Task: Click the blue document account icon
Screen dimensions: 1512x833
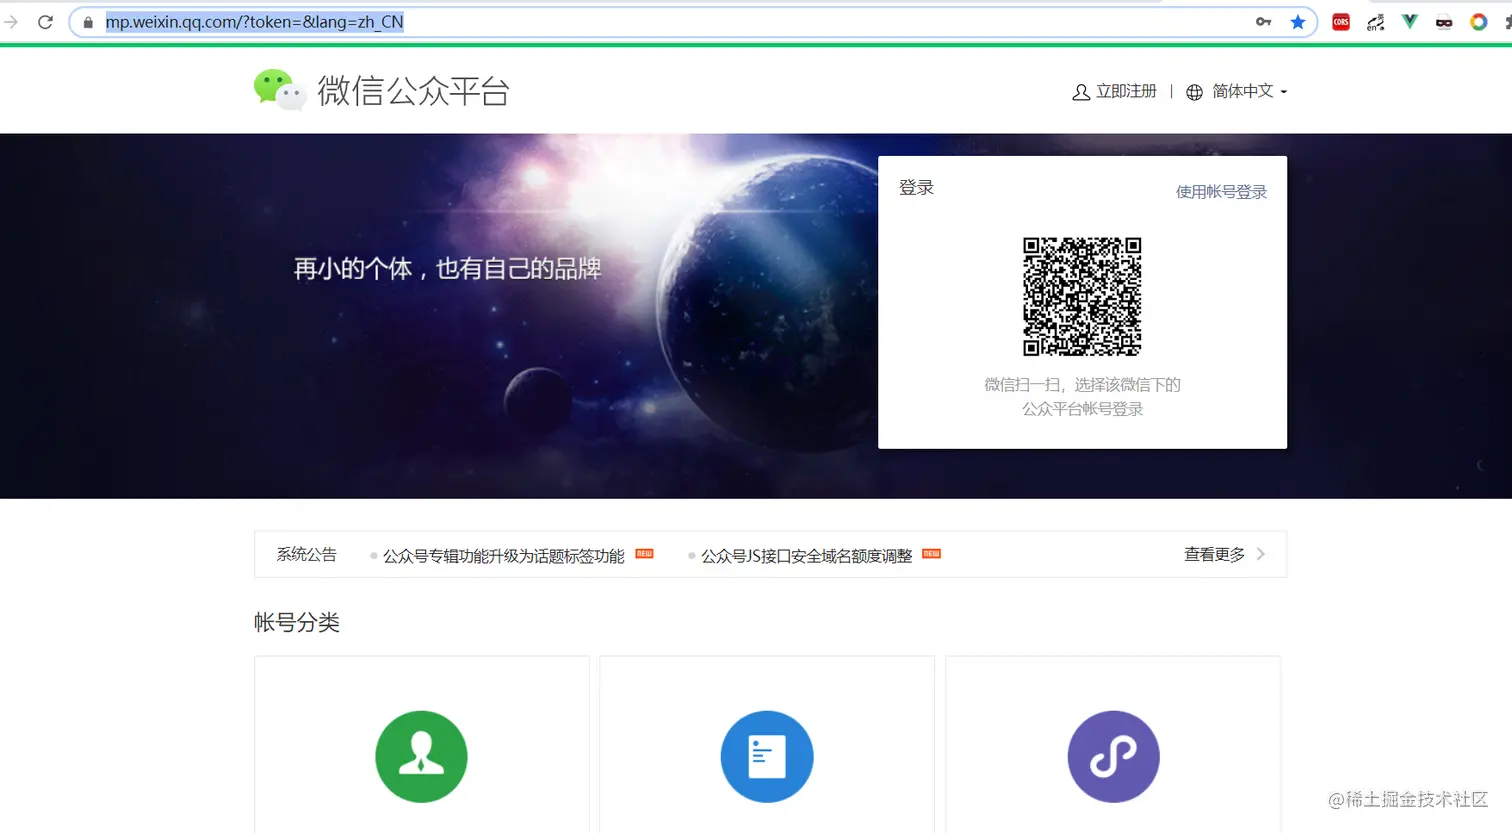Action: pos(767,757)
